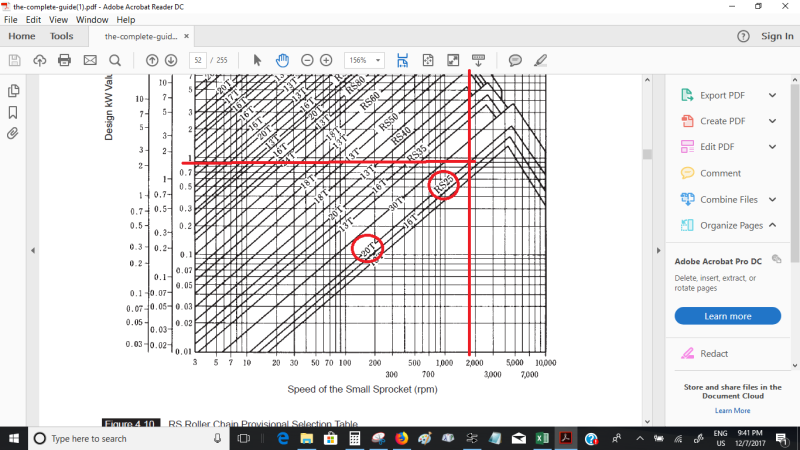This screenshot has width=800, height=450.
Task: Expand the Edit PDF section chevron
Action: (772, 146)
